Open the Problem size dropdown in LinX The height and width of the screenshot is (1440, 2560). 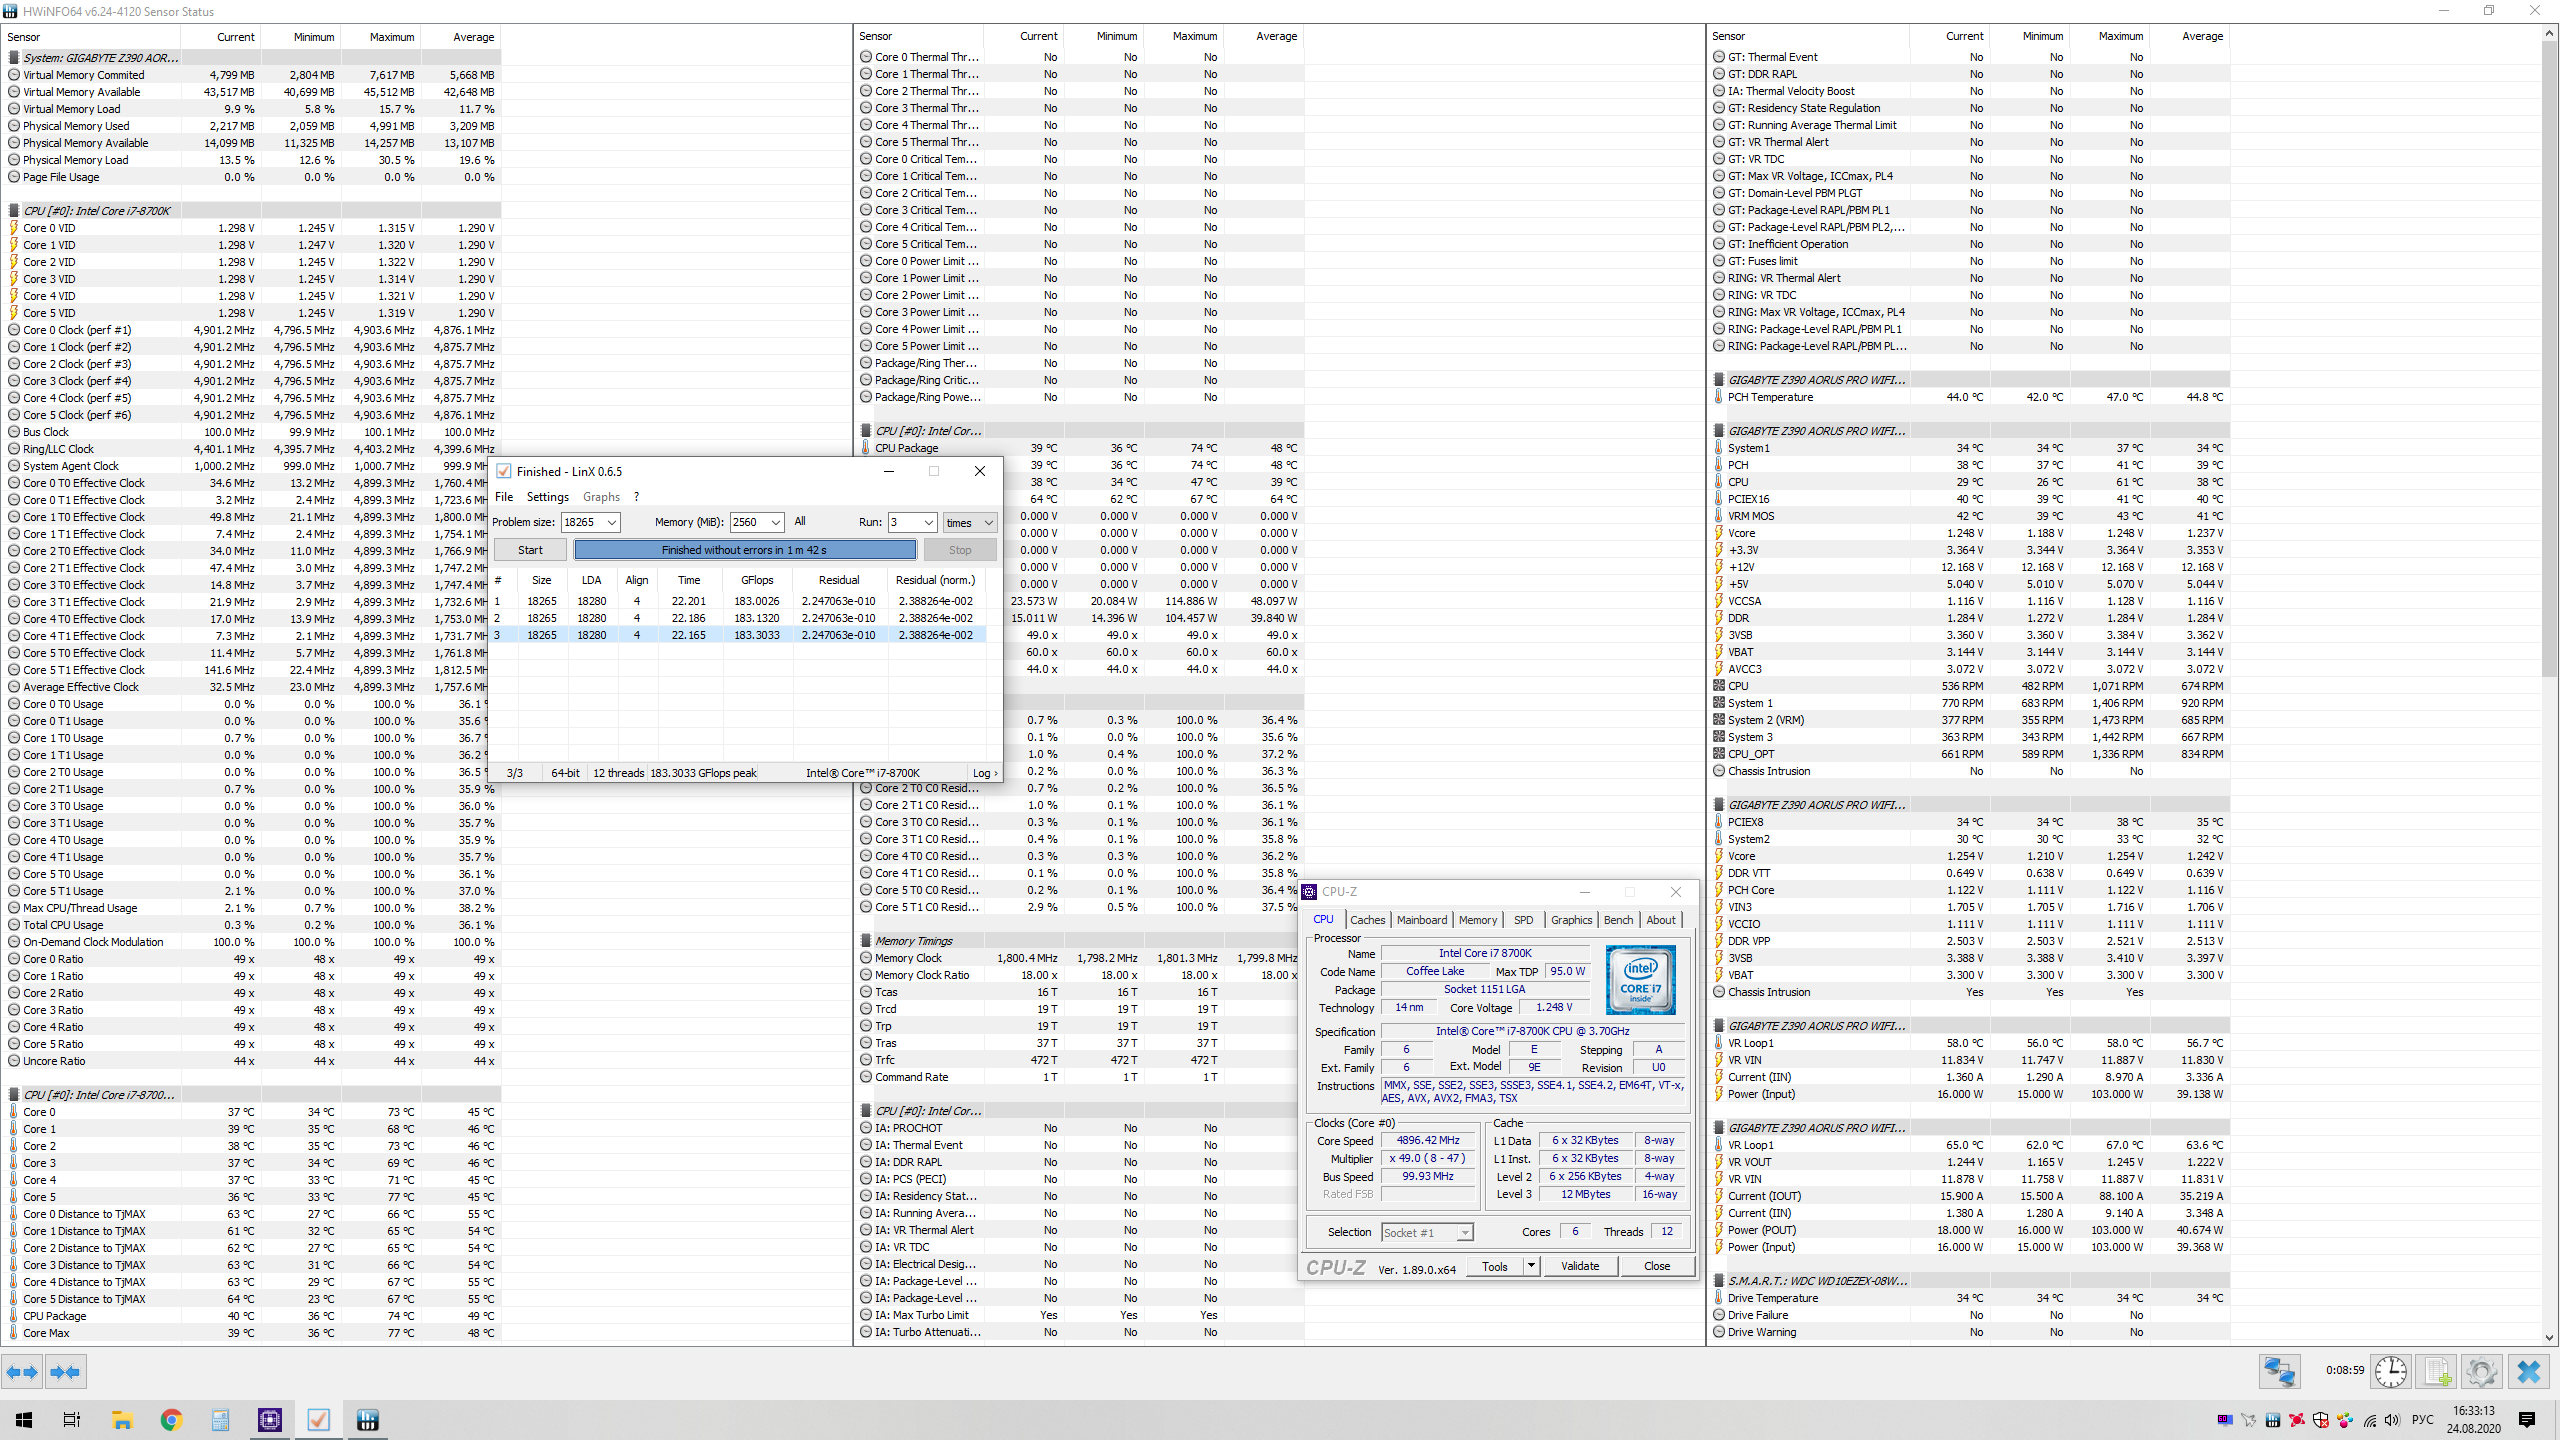pyautogui.click(x=611, y=522)
